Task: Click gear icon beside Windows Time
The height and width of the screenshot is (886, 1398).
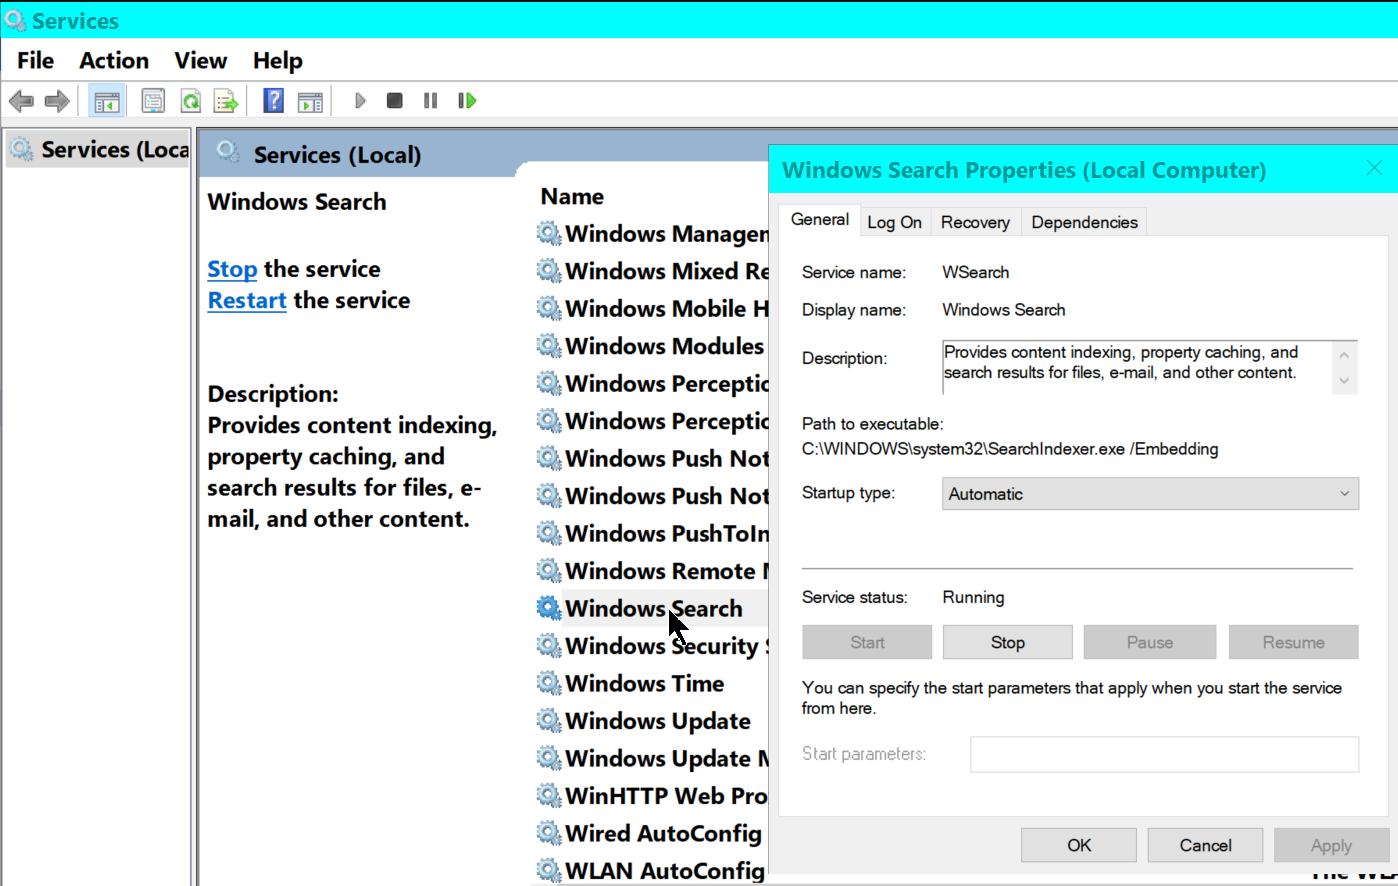Action: point(549,683)
